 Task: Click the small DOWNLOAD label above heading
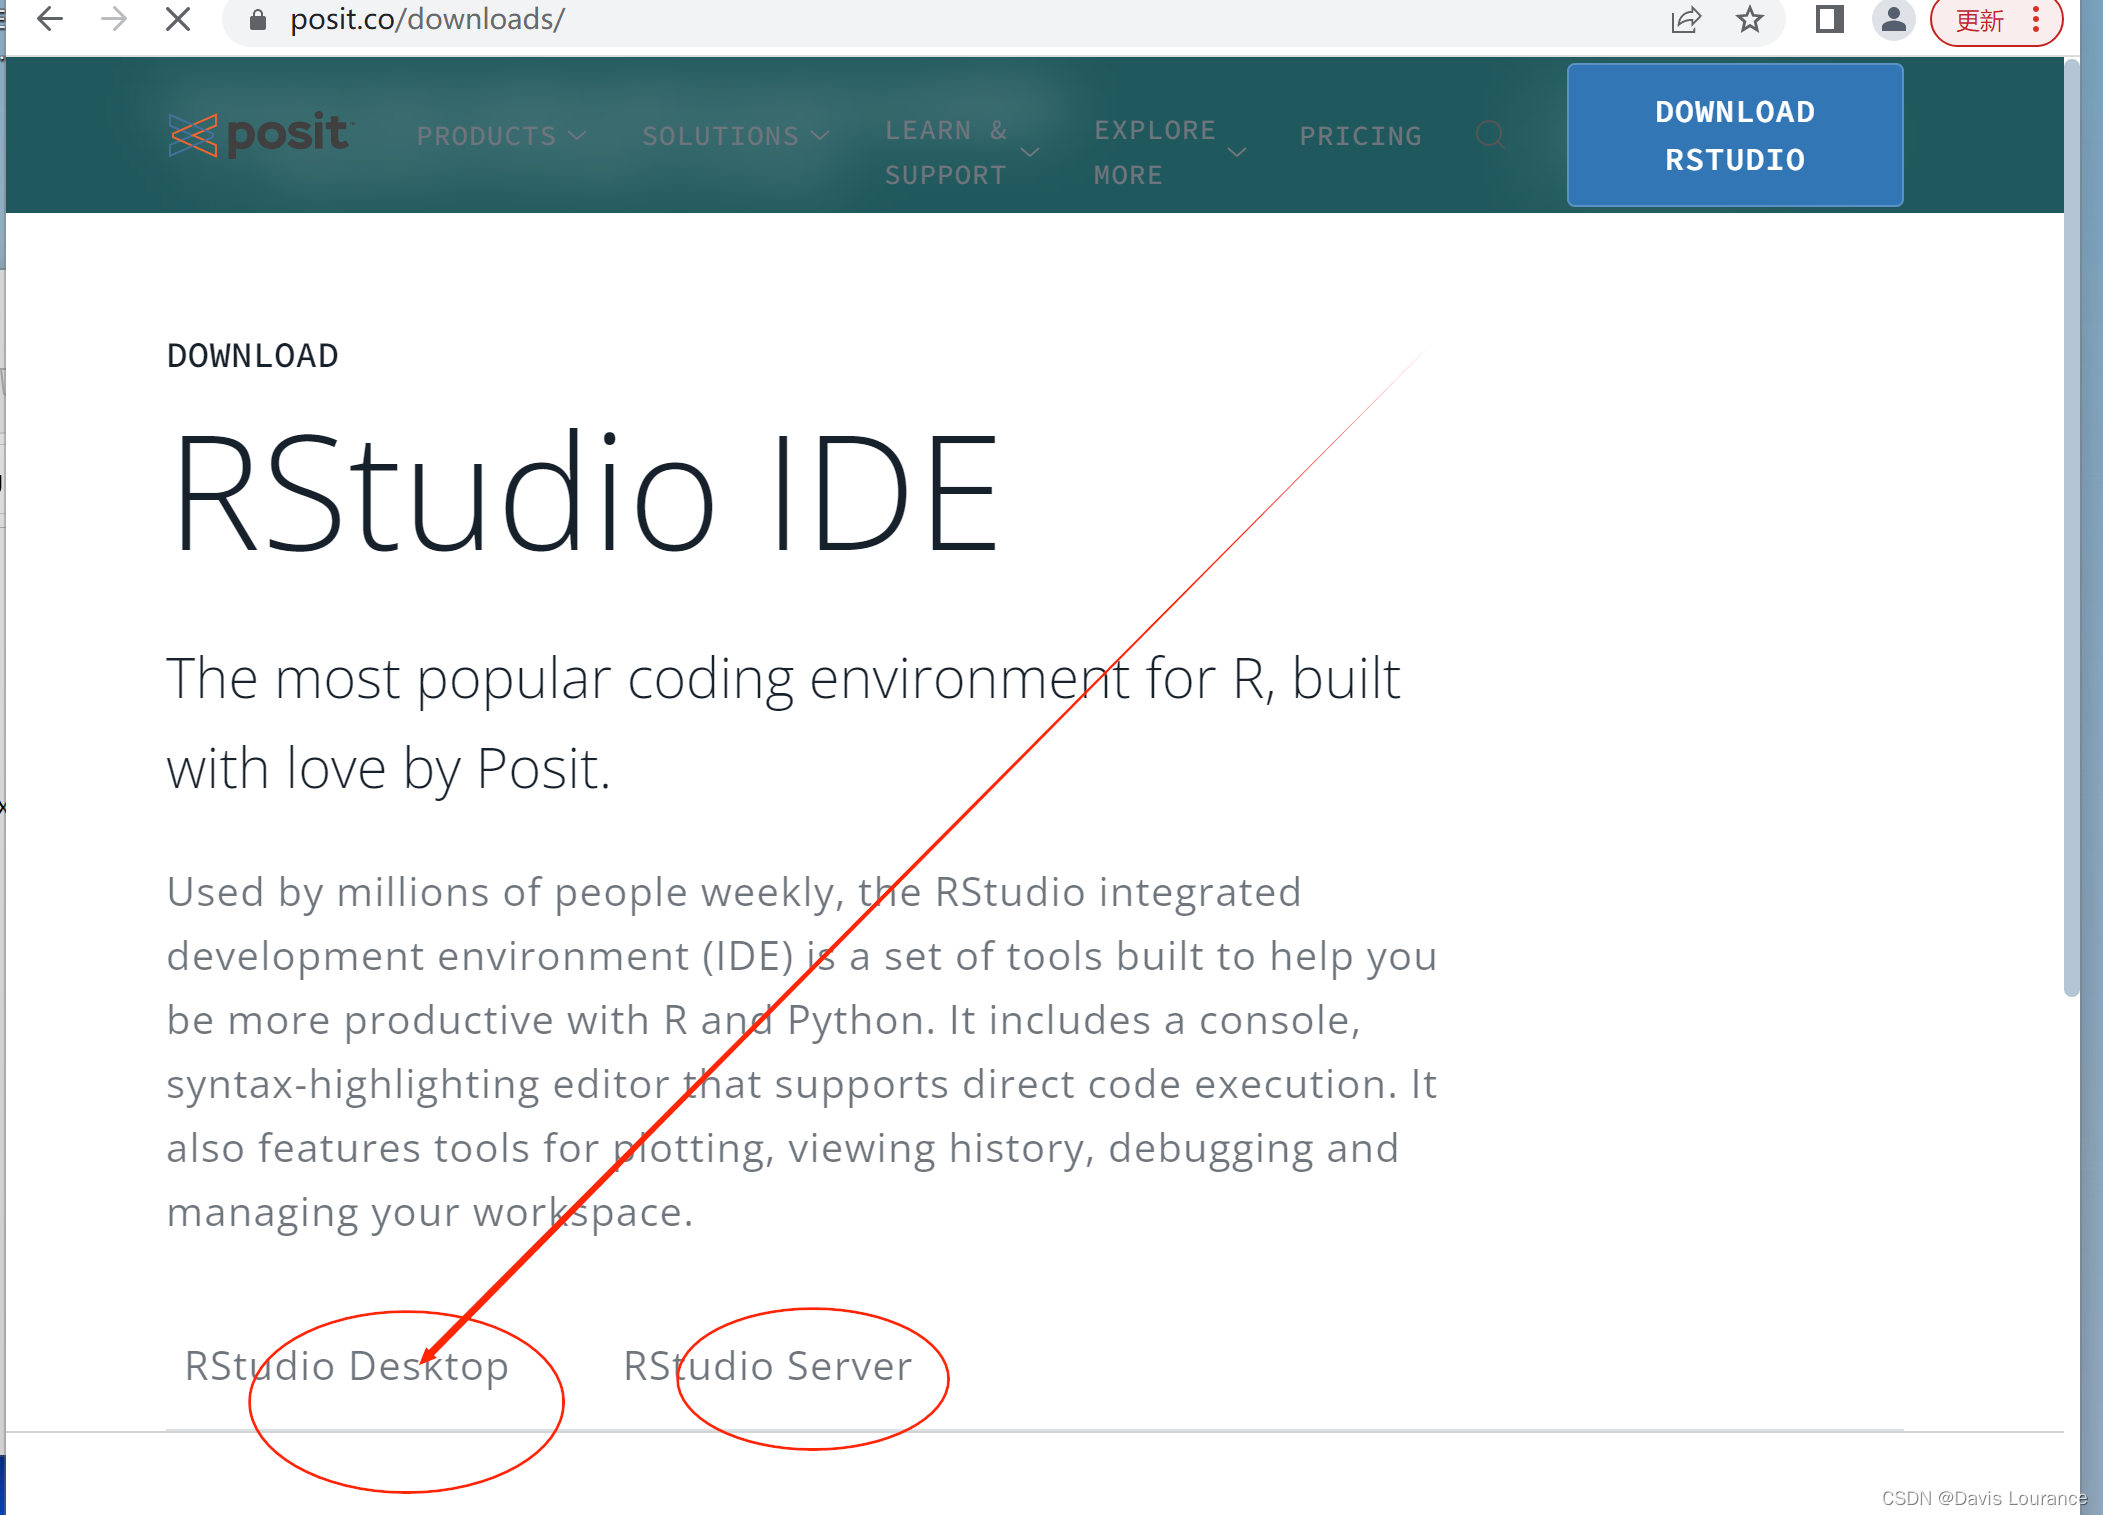coord(253,356)
